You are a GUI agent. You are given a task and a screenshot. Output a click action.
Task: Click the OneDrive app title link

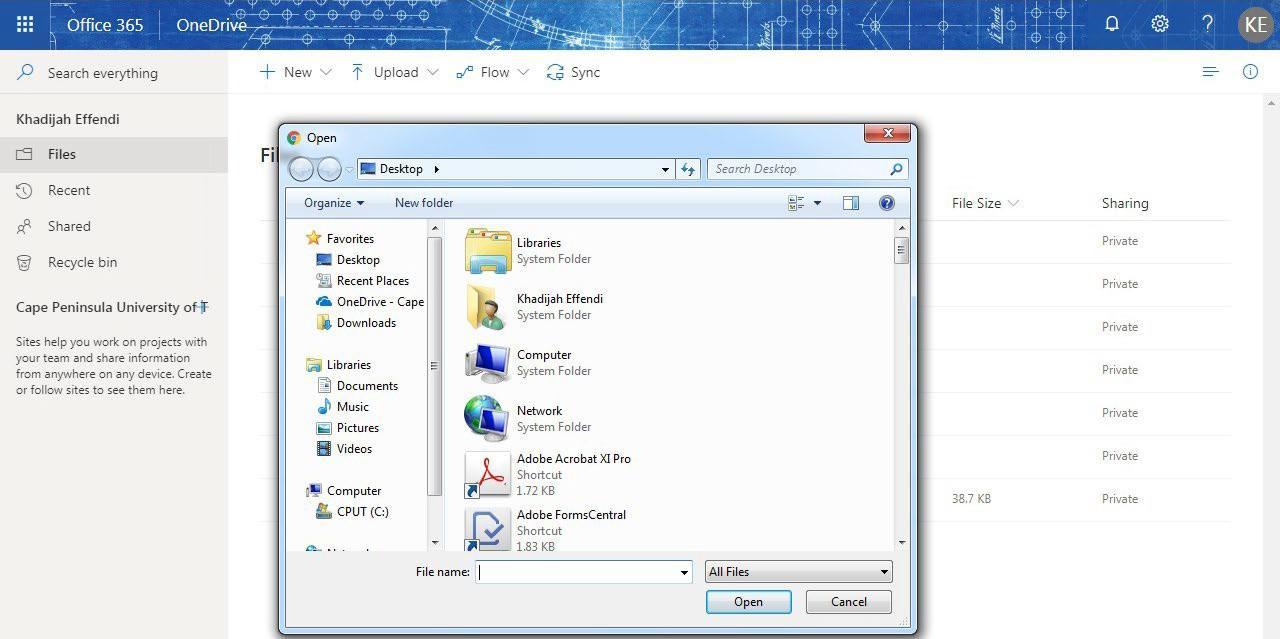(x=211, y=25)
